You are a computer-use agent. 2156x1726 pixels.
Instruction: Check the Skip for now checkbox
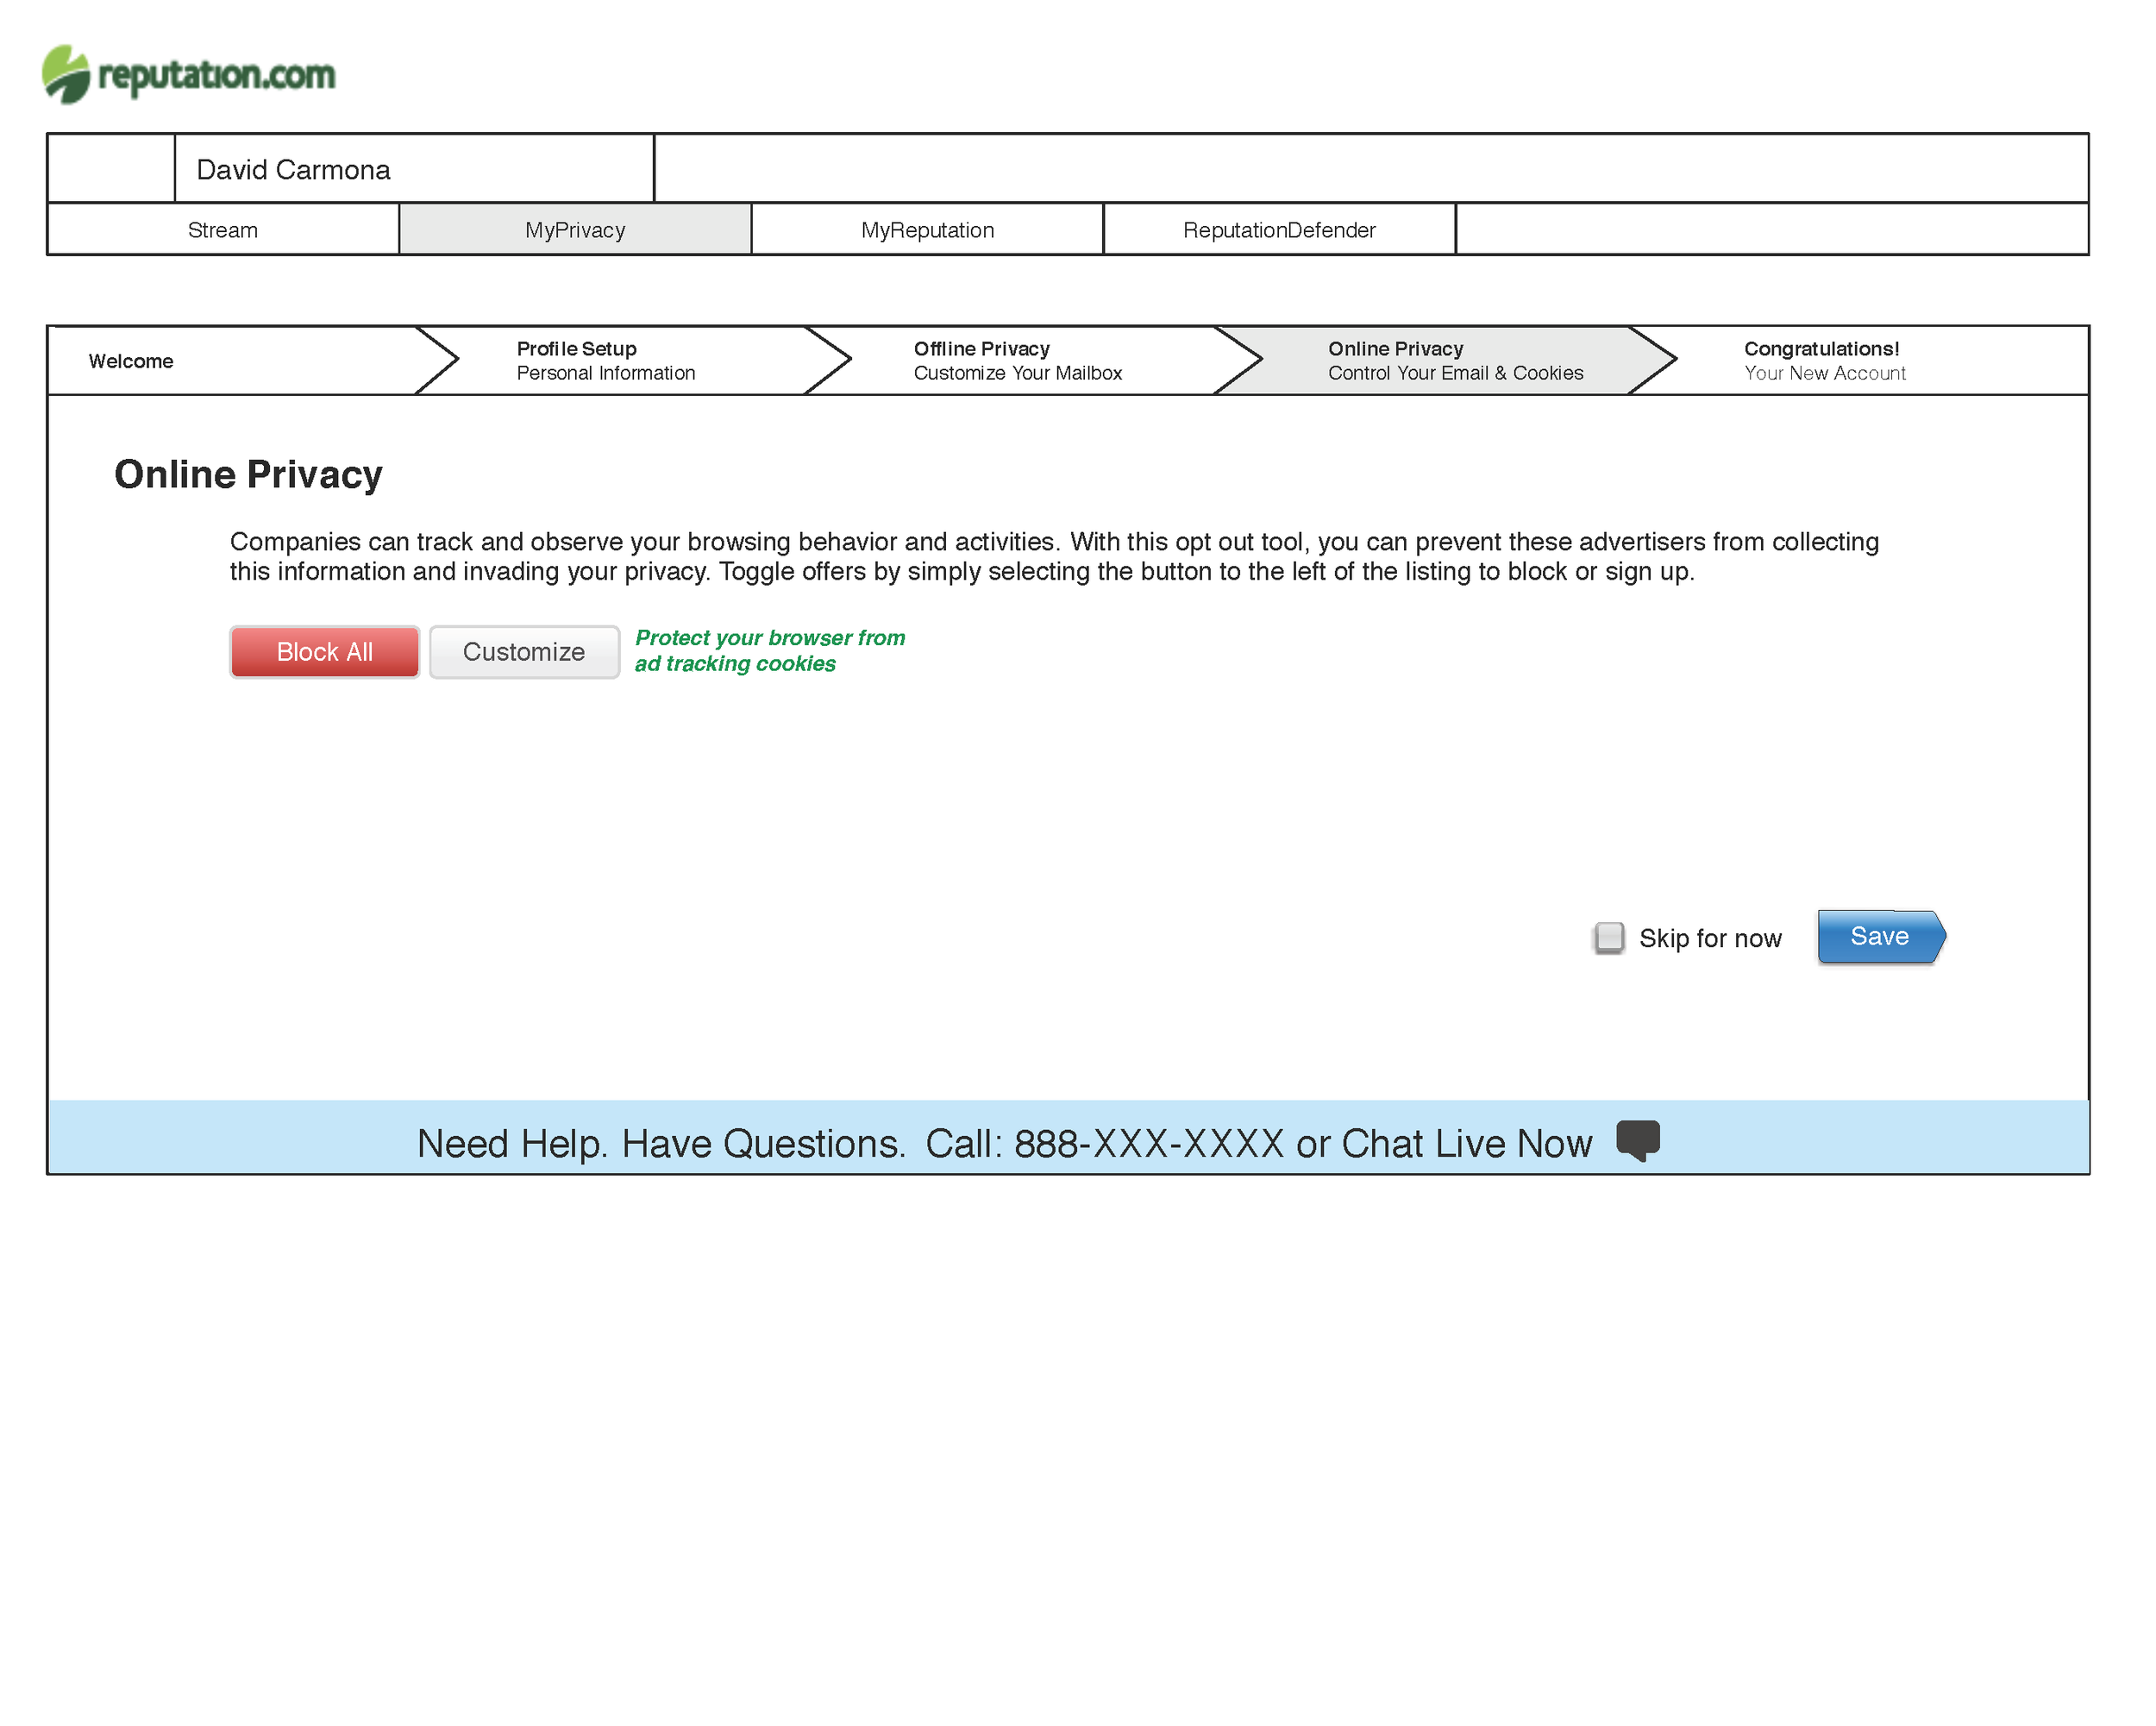click(1609, 938)
